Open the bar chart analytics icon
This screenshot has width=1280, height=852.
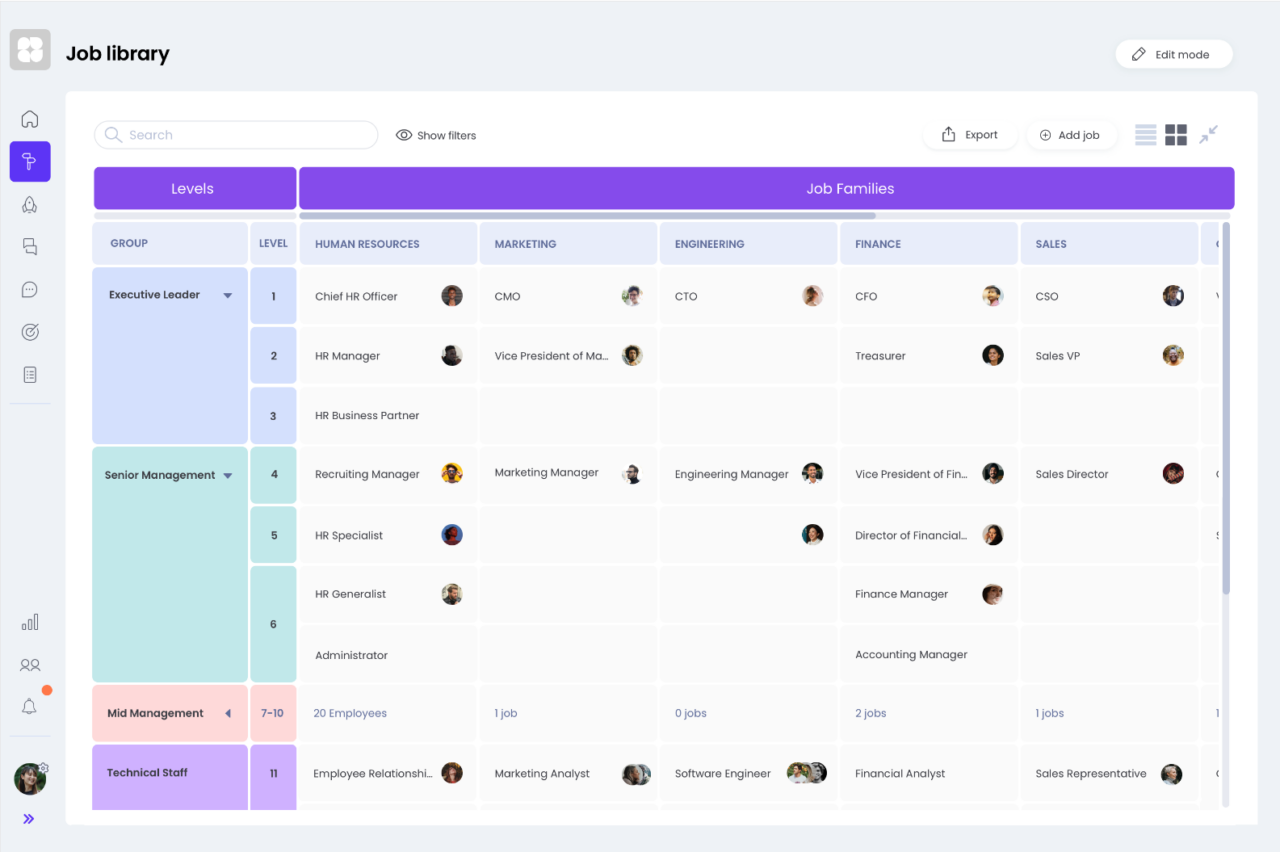click(30, 622)
